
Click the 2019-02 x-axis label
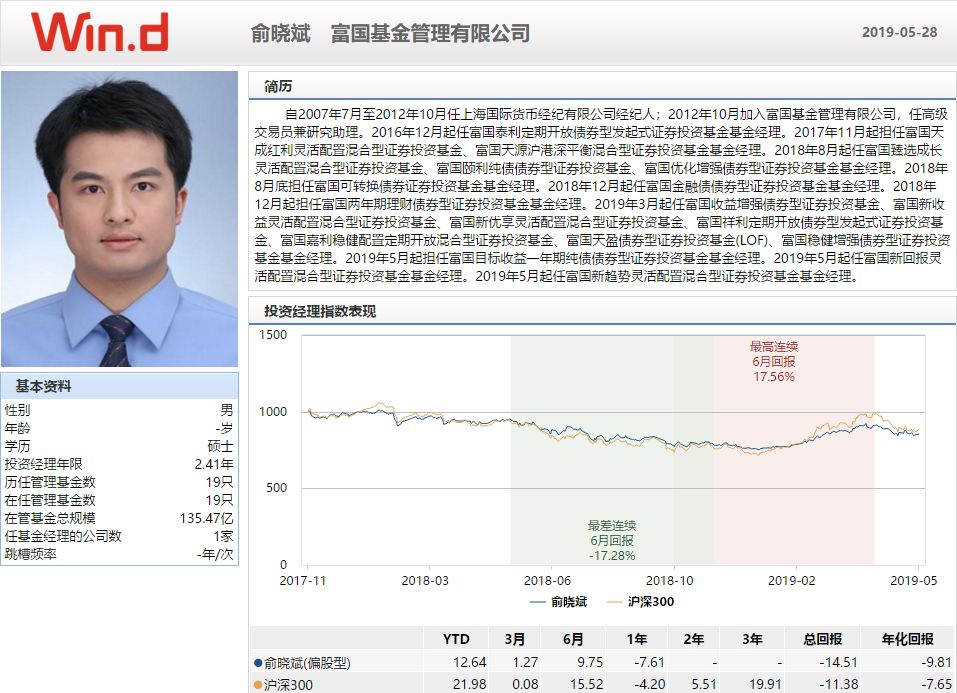point(792,581)
